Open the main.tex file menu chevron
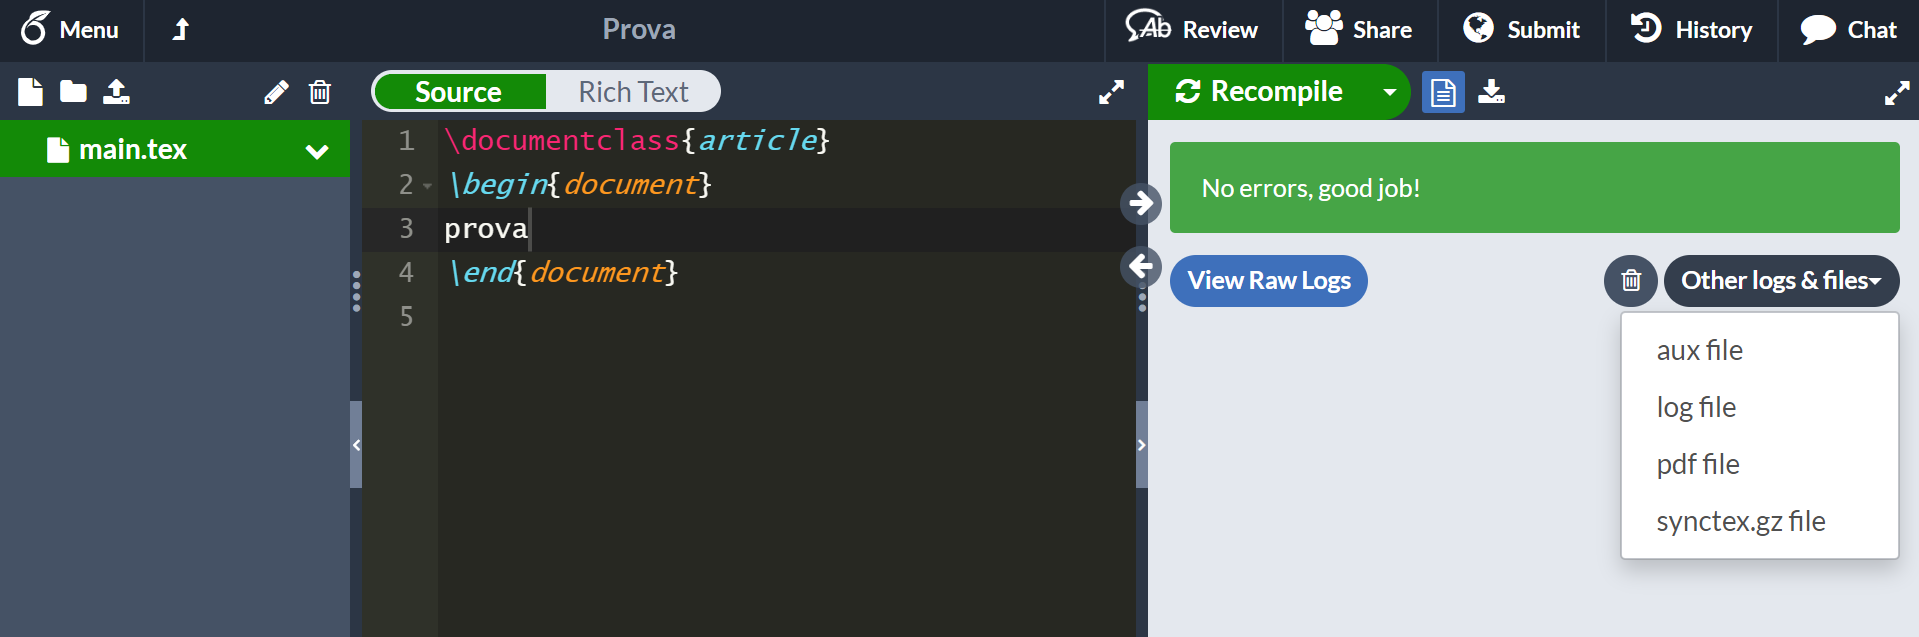Viewport: 1919px width, 637px height. click(x=317, y=152)
